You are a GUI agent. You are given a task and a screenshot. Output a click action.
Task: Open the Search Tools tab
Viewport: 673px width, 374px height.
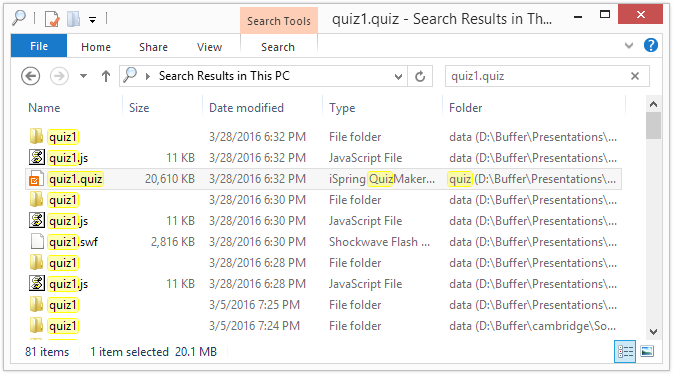click(x=279, y=21)
